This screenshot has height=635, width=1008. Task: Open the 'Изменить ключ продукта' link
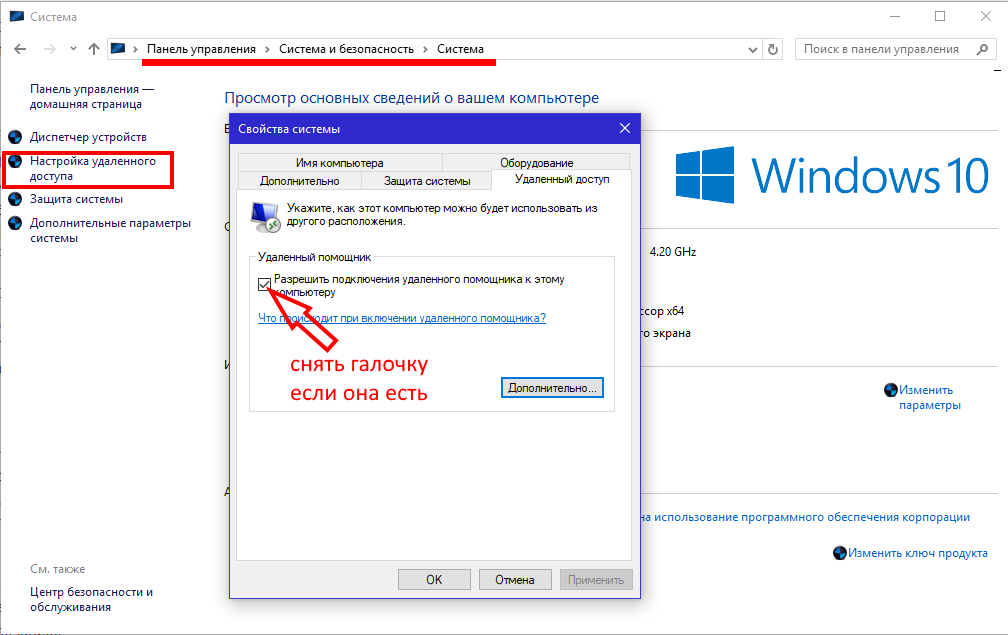click(917, 553)
